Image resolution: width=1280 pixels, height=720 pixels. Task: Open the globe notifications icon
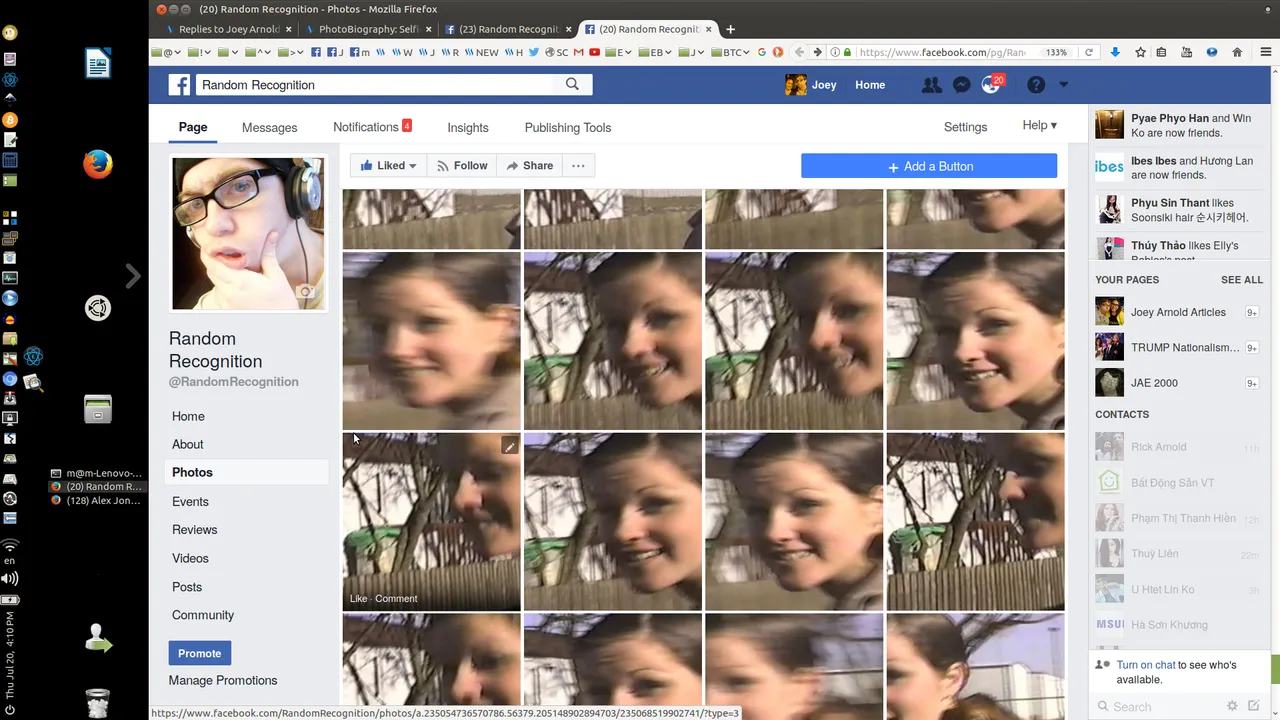pos(991,85)
